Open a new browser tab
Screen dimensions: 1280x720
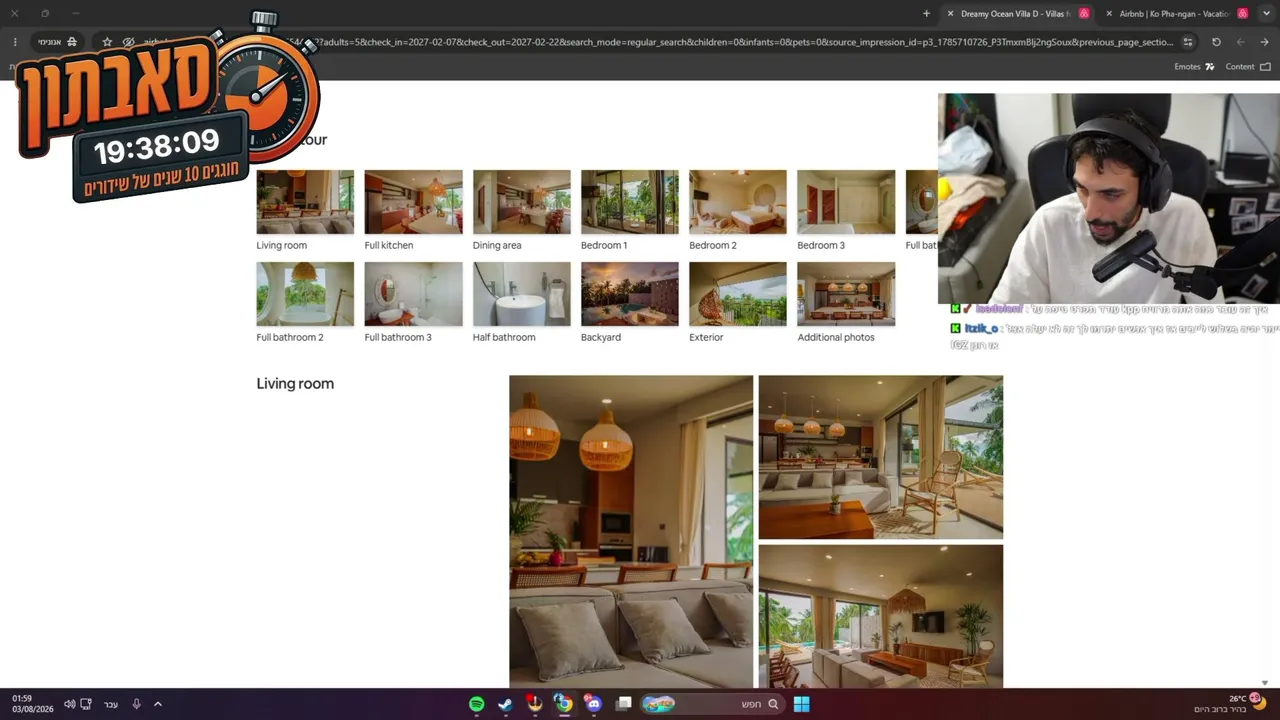(926, 14)
